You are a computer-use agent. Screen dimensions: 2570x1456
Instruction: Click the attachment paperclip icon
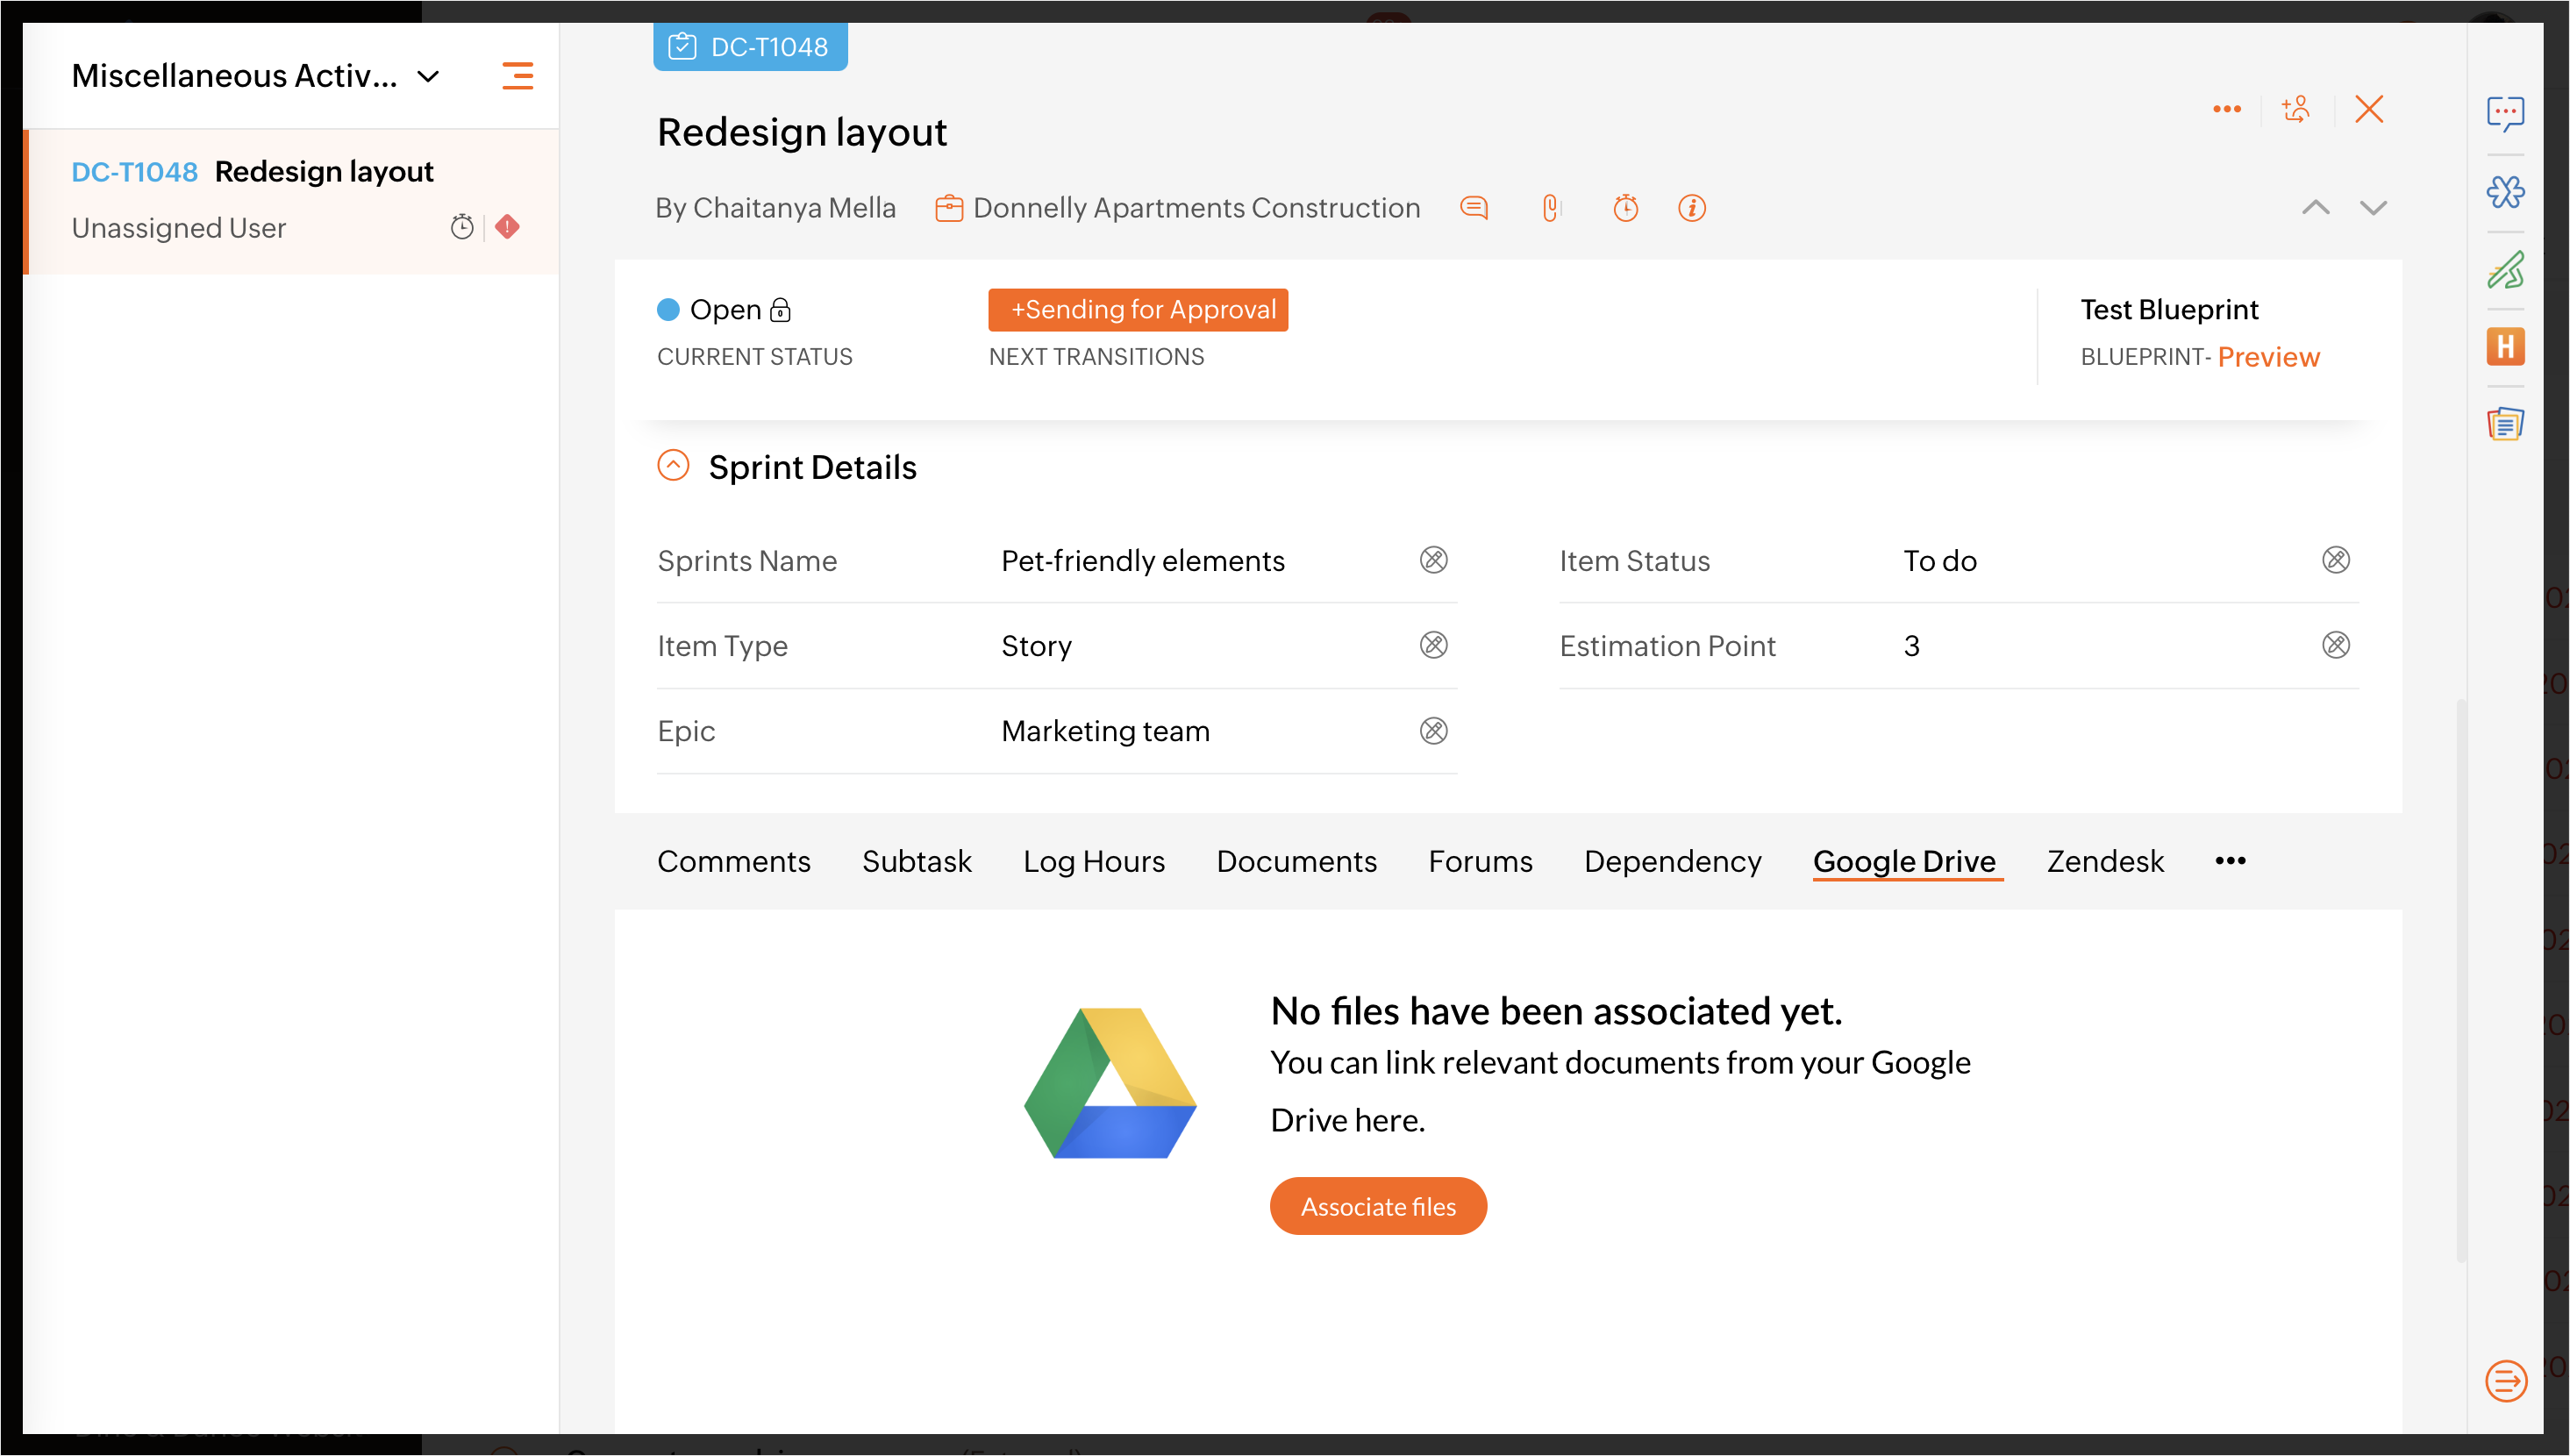tap(1550, 208)
